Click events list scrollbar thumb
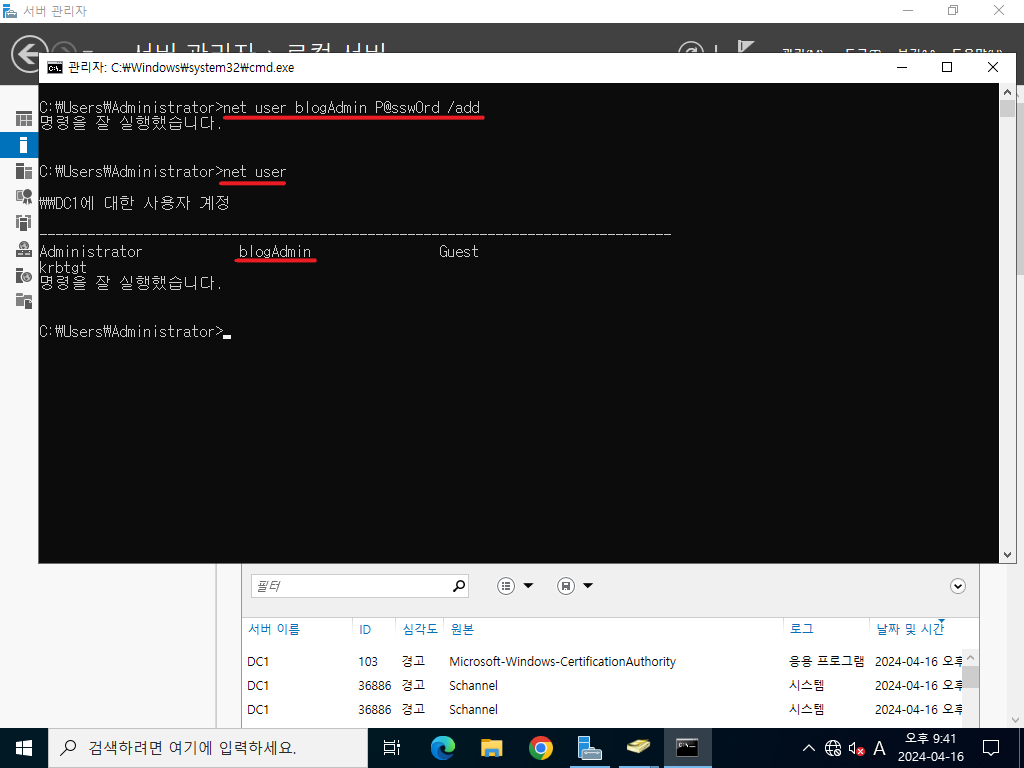Viewport: 1024px width, 768px height. click(x=970, y=677)
